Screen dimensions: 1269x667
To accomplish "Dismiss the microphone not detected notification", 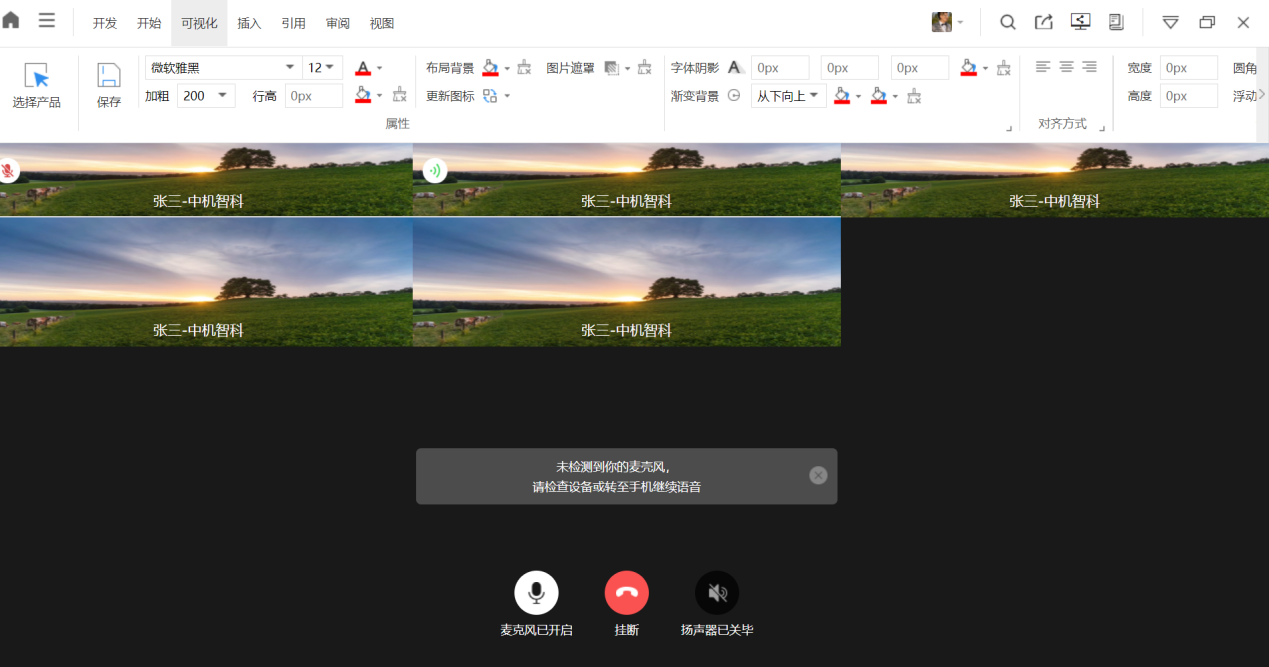I will [818, 476].
